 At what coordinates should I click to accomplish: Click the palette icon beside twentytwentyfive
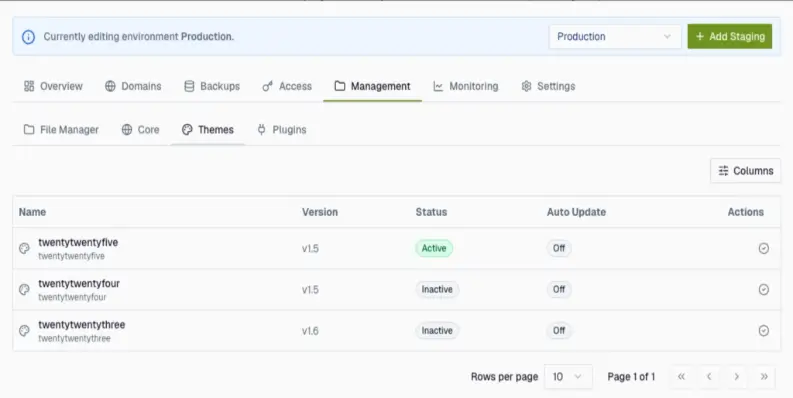pos(24,248)
